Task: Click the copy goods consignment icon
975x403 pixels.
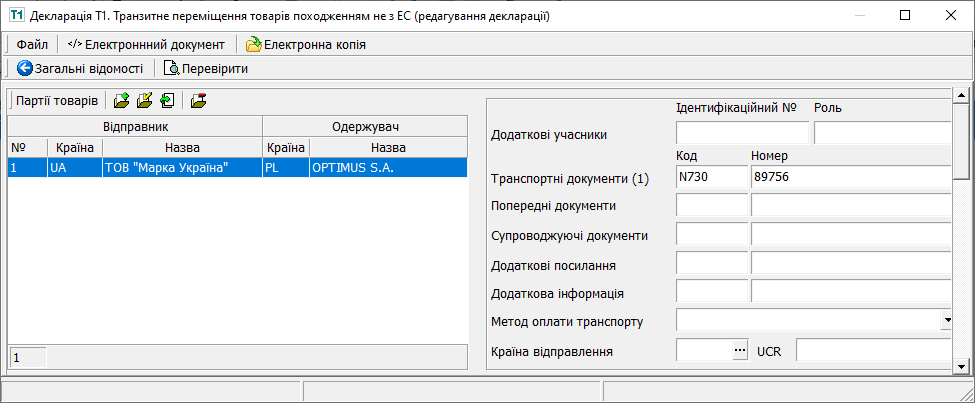Action: [x=167, y=101]
